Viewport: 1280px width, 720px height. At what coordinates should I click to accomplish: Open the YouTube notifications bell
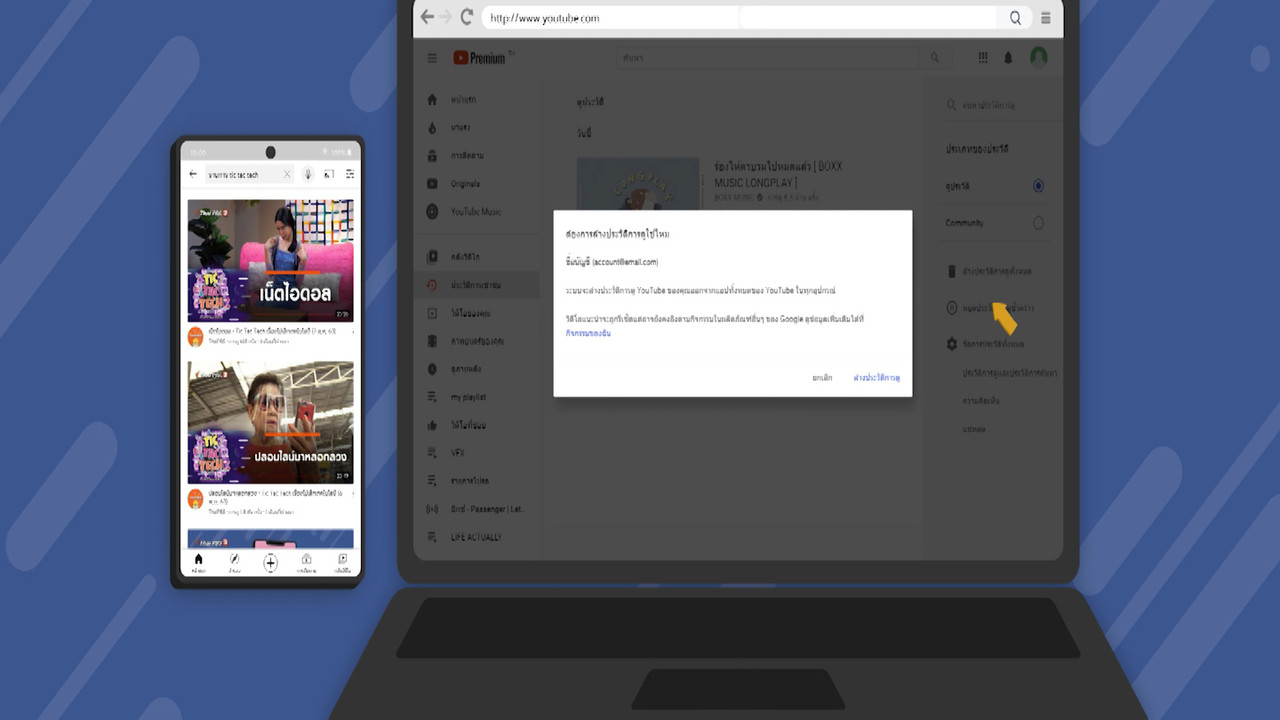(x=1008, y=58)
